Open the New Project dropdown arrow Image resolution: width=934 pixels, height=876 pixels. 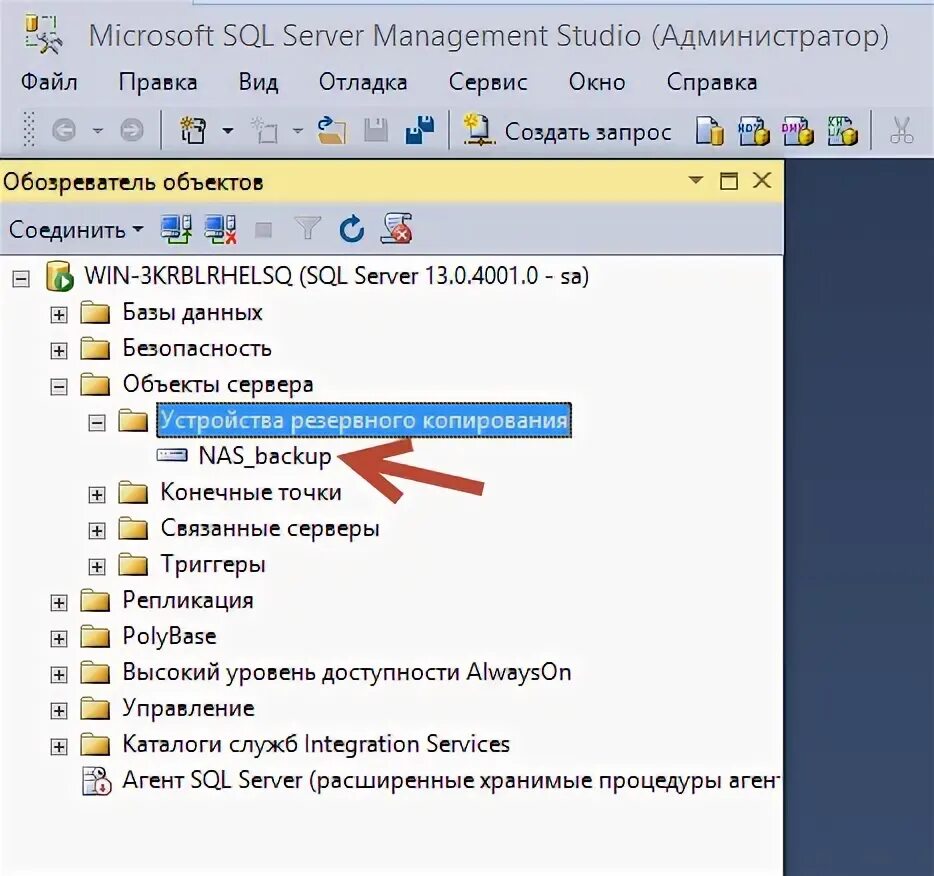[x=228, y=130]
